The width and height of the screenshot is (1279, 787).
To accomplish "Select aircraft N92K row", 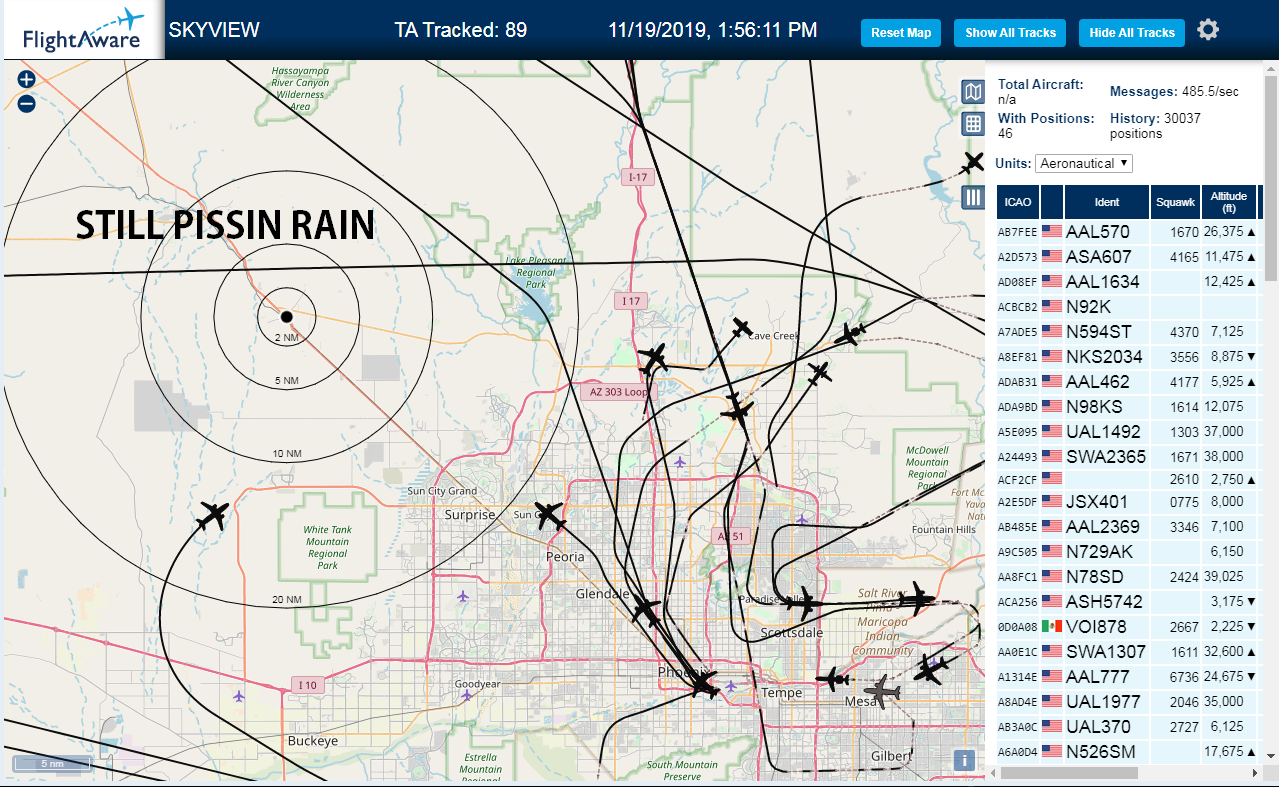I will click(1128, 306).
